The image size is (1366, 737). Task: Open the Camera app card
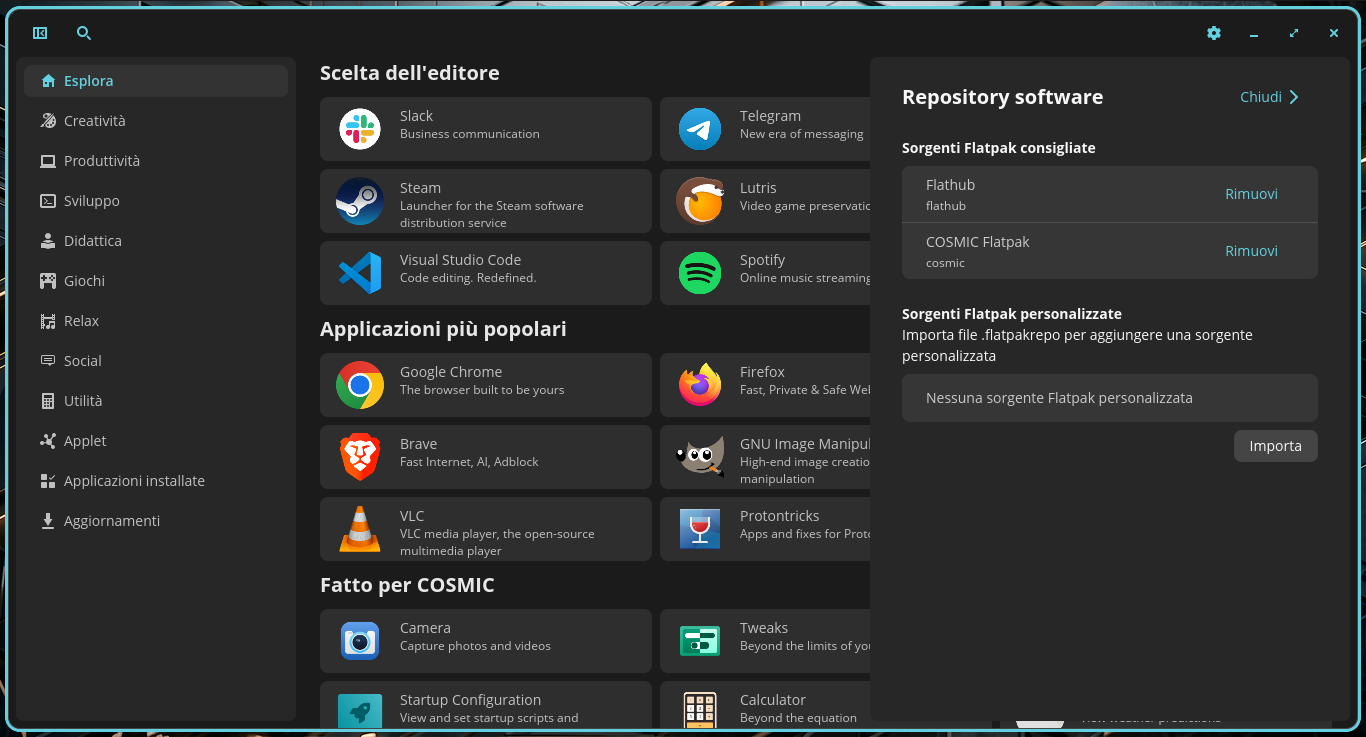click(486, 641)
